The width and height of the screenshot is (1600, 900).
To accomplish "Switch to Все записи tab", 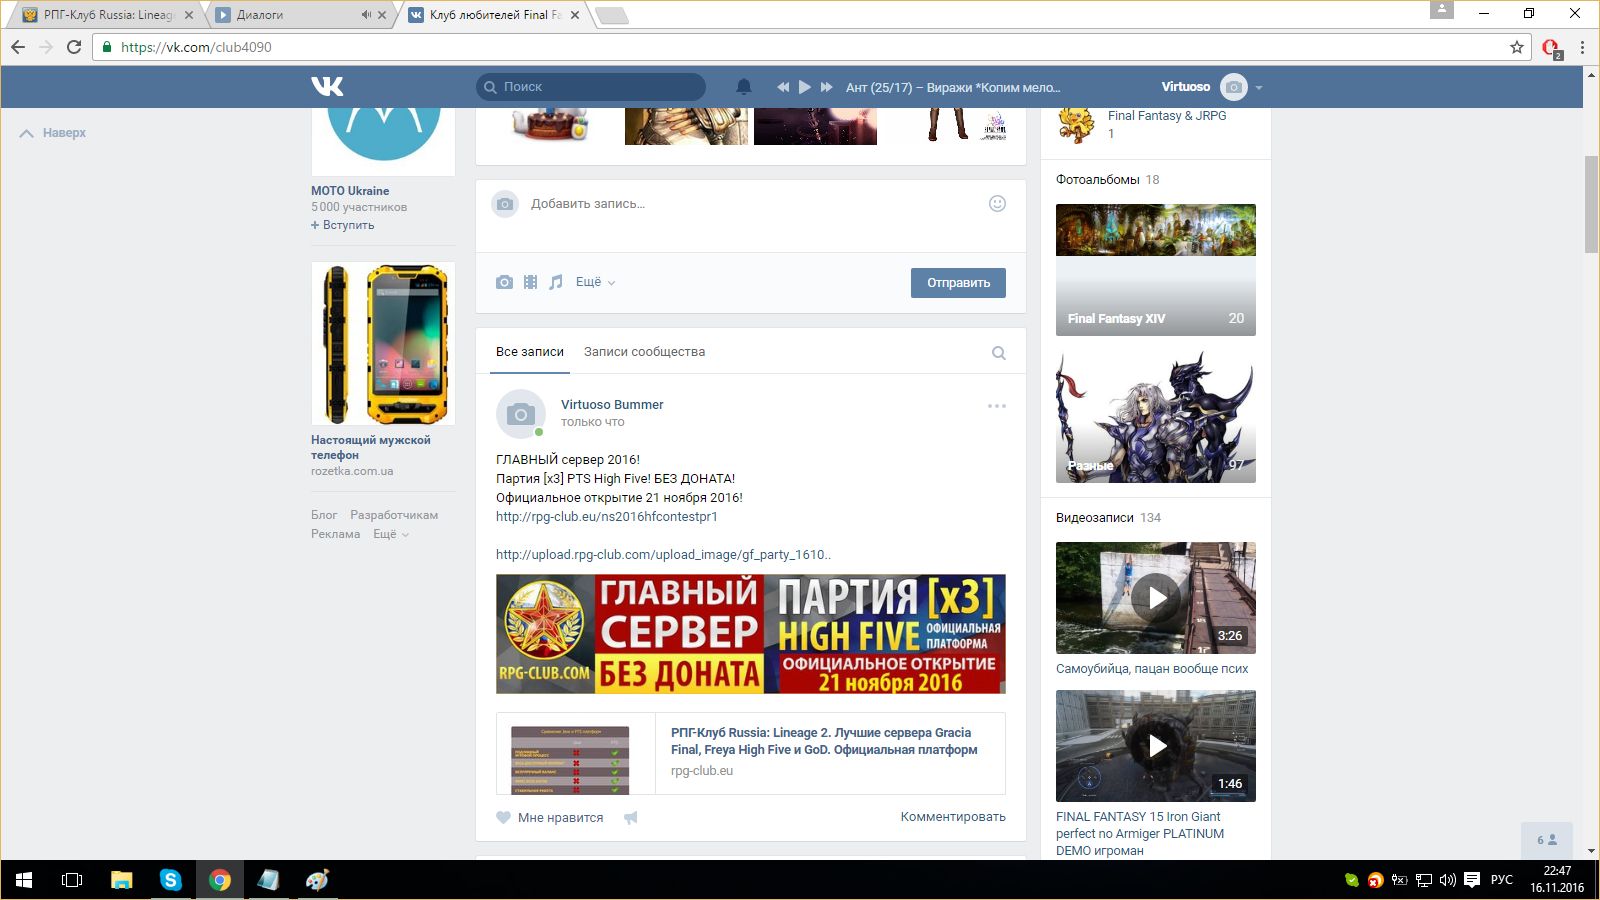I will click(x=530, y=352).
